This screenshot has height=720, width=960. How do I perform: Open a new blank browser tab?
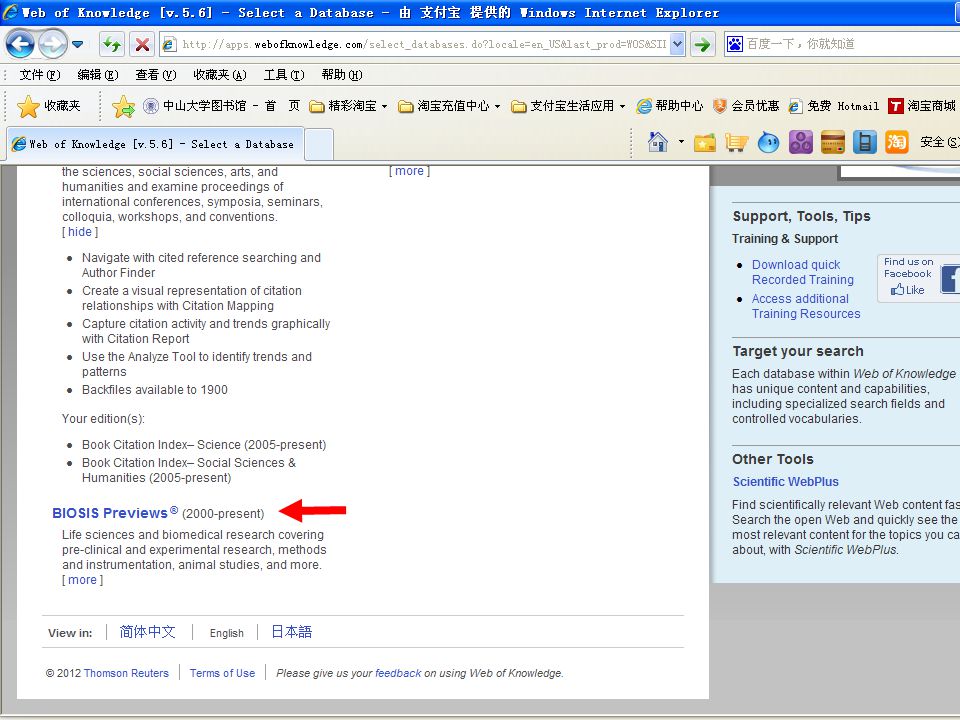click(318, 144)
